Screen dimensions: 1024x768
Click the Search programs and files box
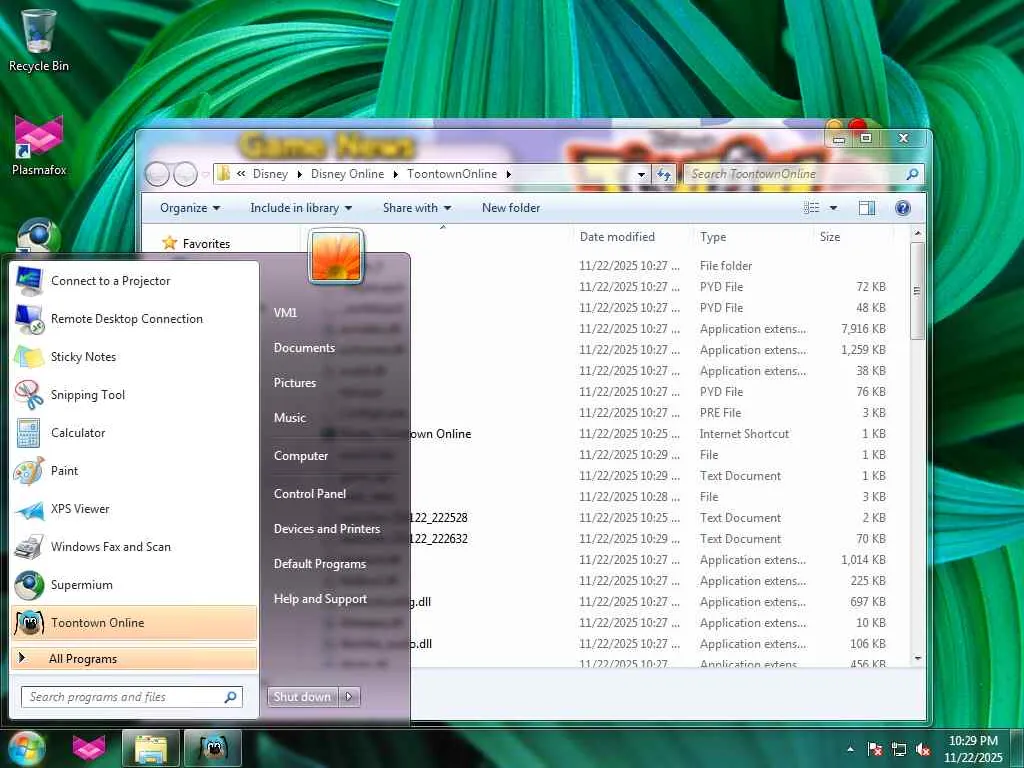click(x=131, y=697)
